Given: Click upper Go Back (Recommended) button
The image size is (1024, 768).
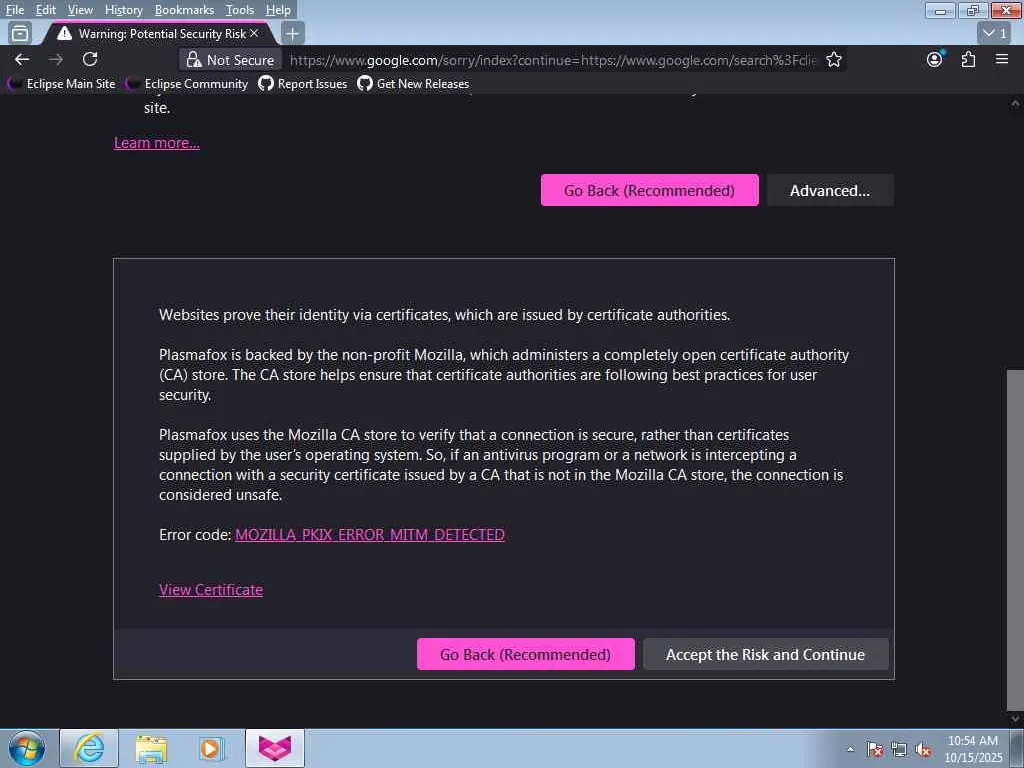Looking at the screenshot, I should [649, 190].
